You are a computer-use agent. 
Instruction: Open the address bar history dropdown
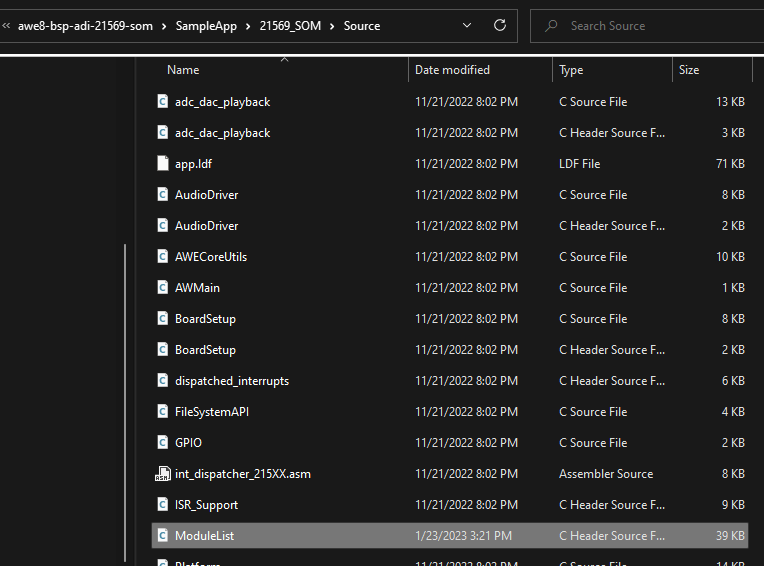pyautogui.click(x=468, y=26)
